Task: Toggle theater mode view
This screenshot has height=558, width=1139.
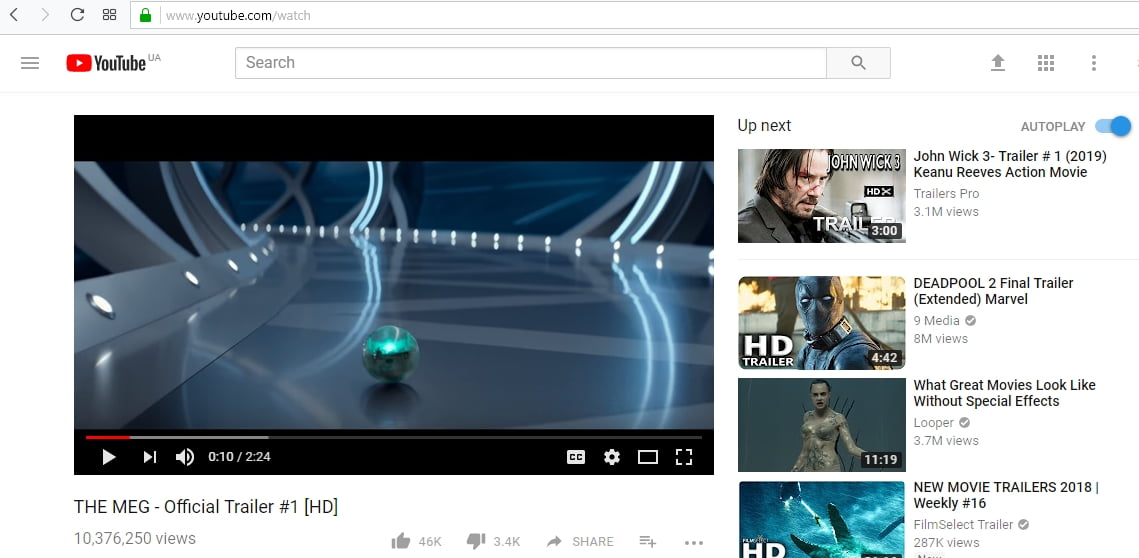Action: pos(648,457)
